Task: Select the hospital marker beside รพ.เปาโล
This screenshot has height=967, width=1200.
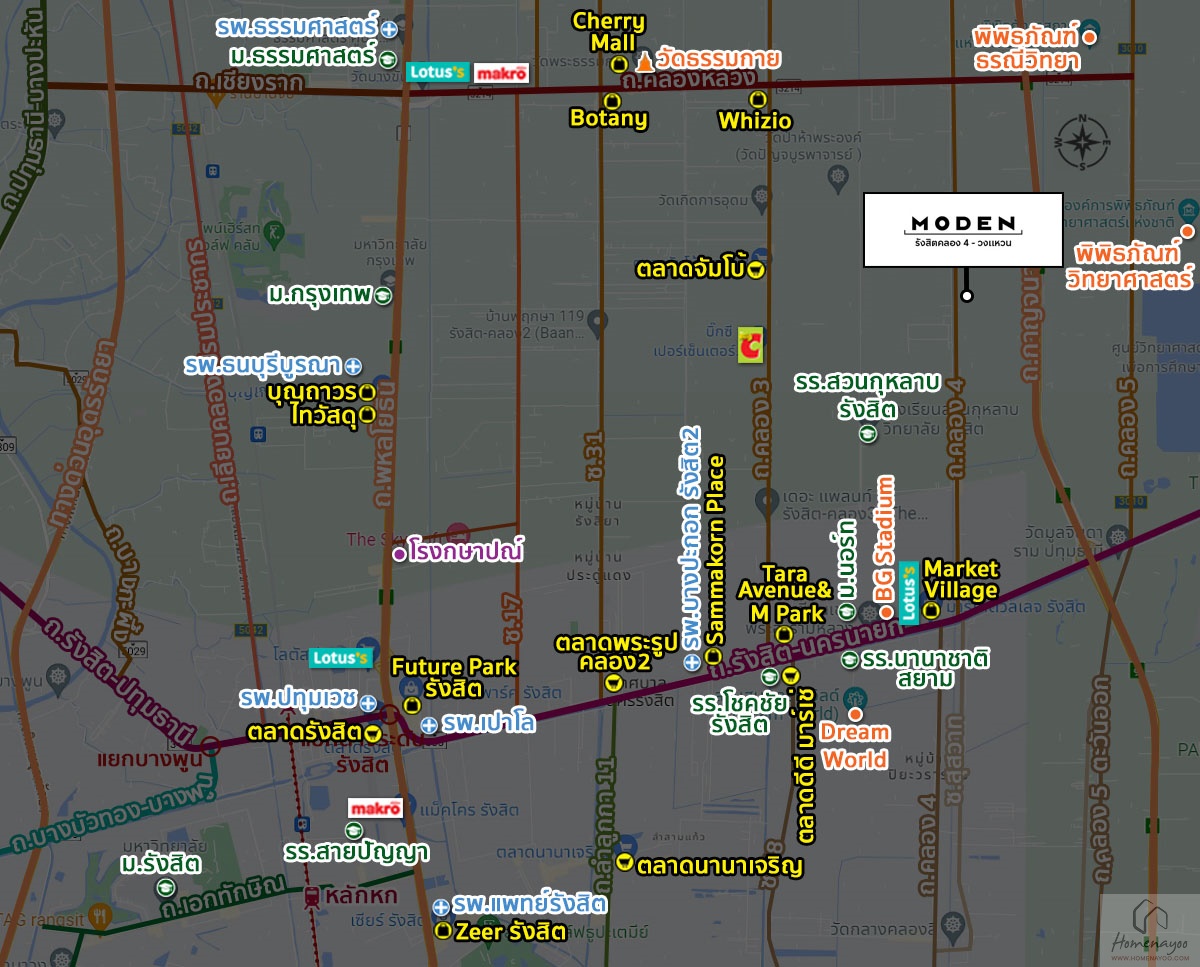Action: [428, 725]
